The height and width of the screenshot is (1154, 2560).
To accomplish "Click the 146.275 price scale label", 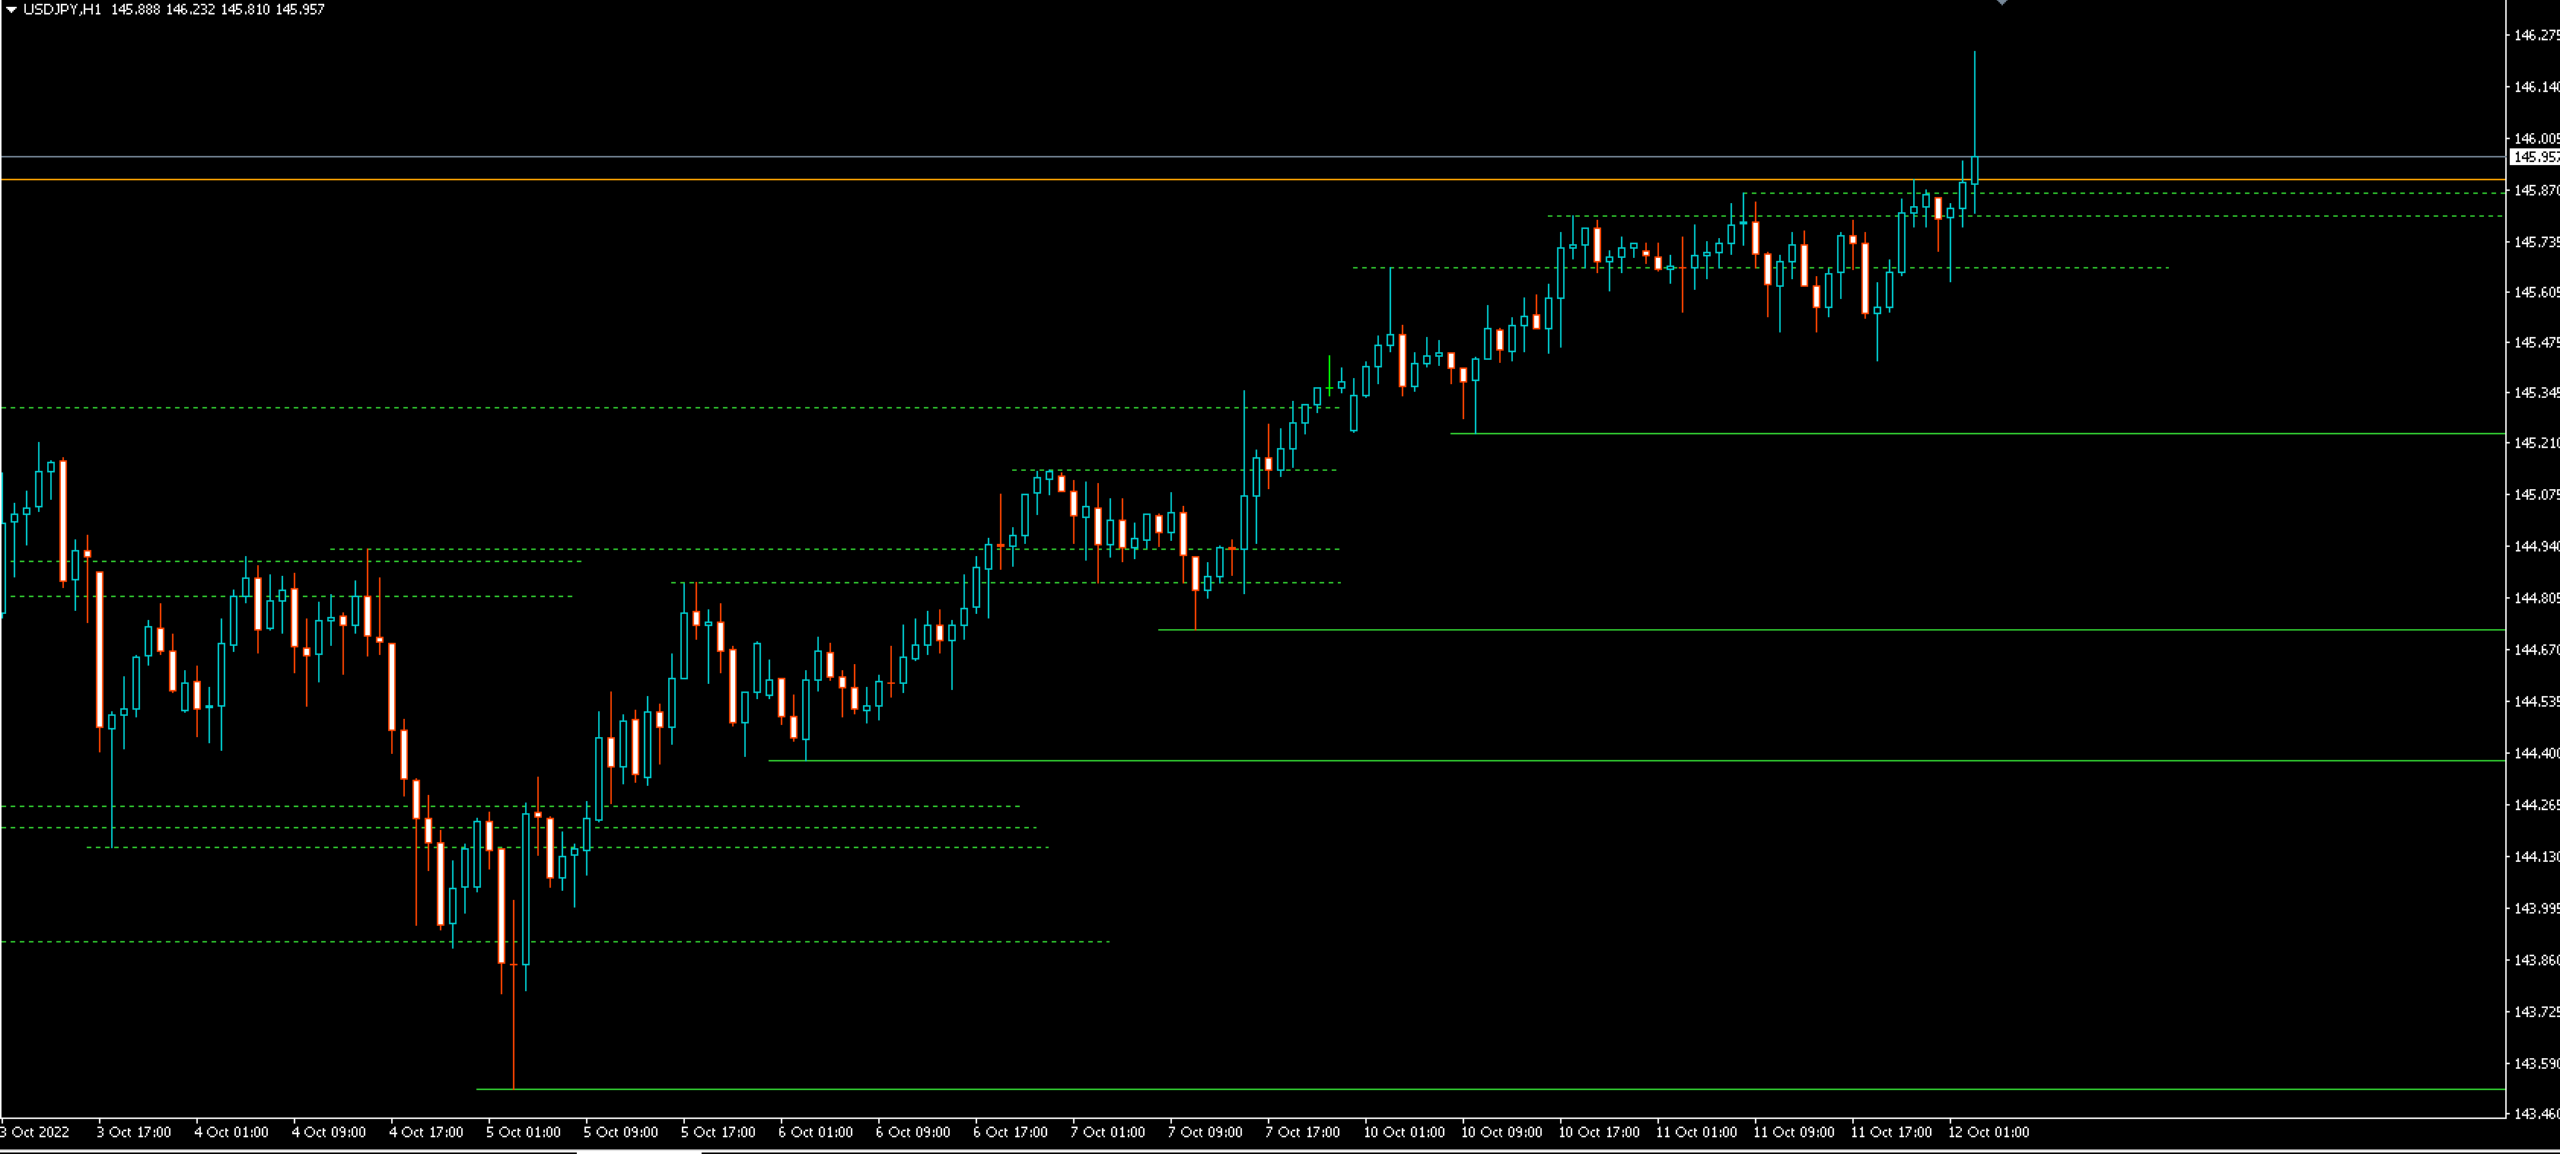I will point(2537,35).
